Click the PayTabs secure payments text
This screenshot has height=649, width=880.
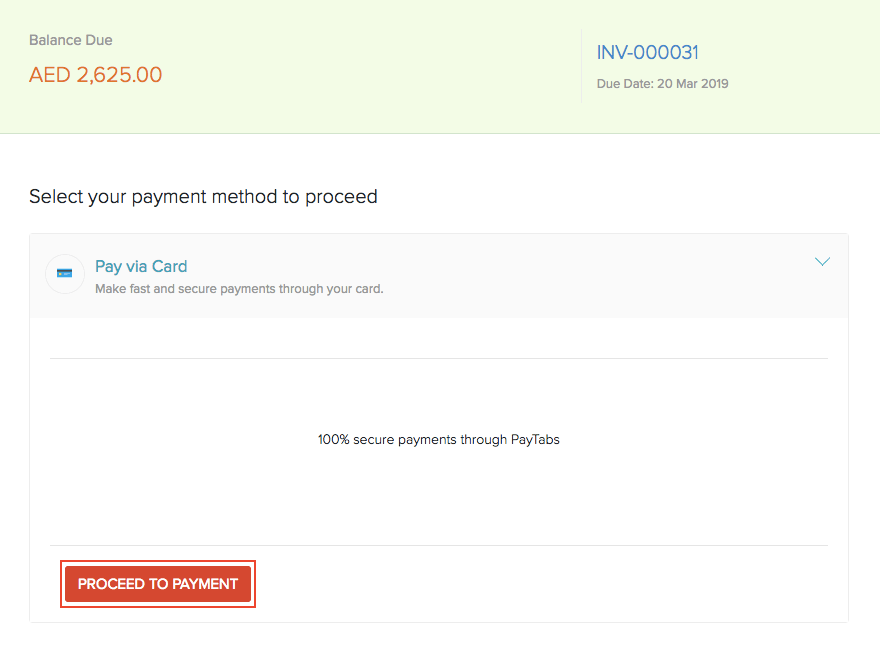coord(438,439)
